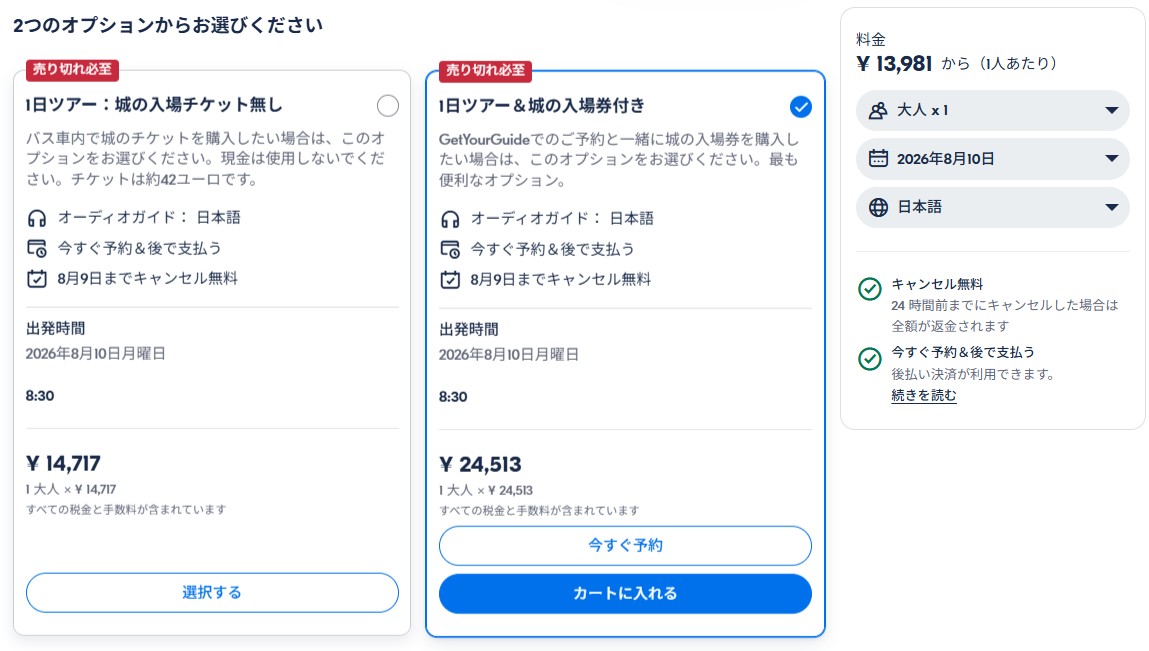Click the headphones icon in the ticket-included option

click(x=450, y=219)
